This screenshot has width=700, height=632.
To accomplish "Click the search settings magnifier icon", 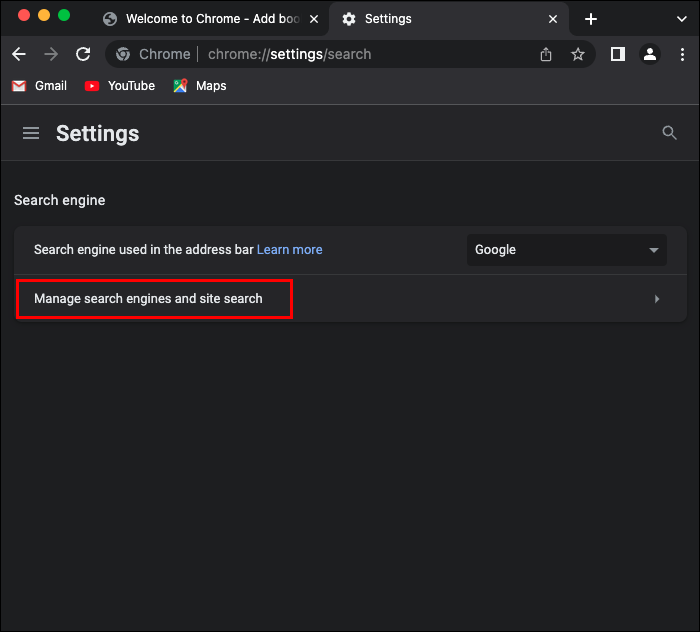I will [x=669, y=133].
